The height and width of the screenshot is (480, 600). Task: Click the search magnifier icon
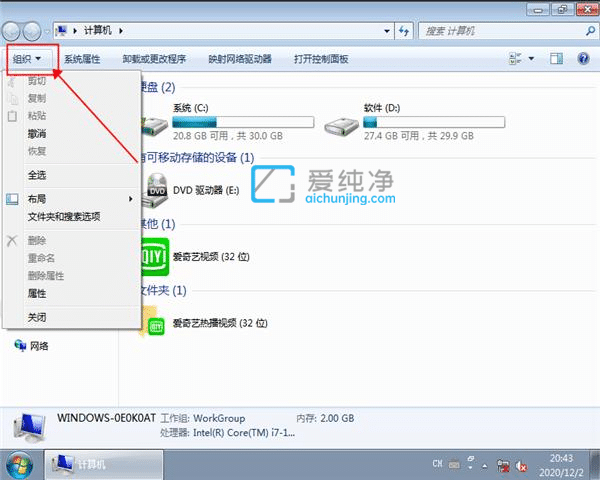(590, 31)
